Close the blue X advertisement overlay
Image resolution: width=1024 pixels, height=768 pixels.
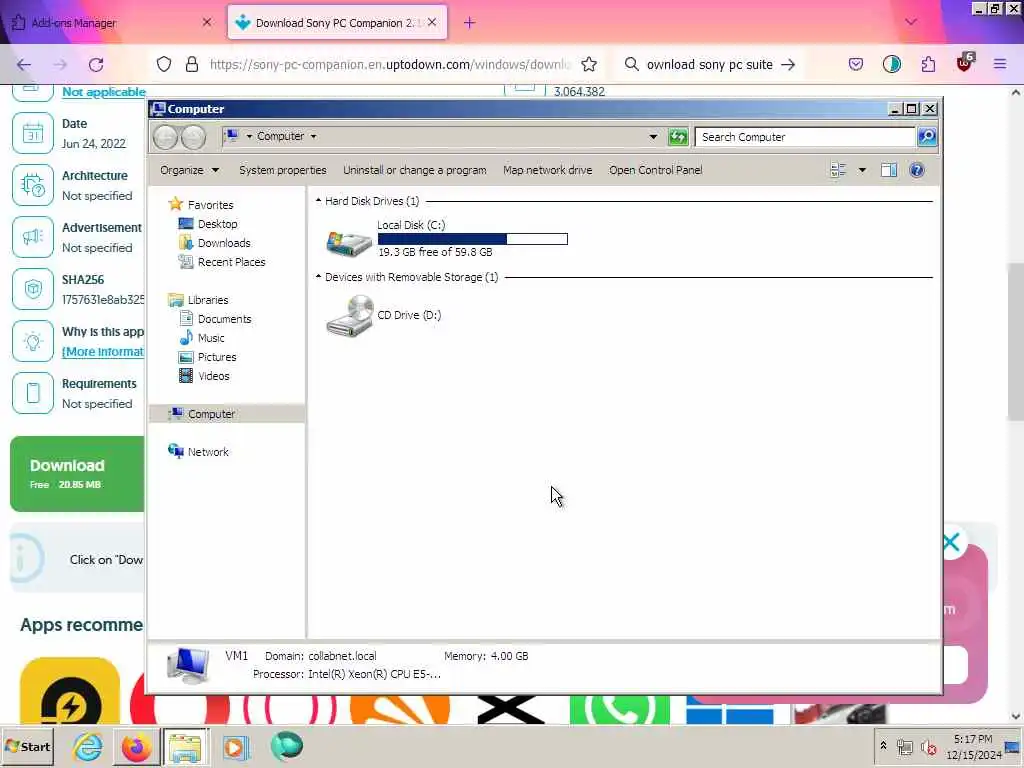[x=951, y=542]
